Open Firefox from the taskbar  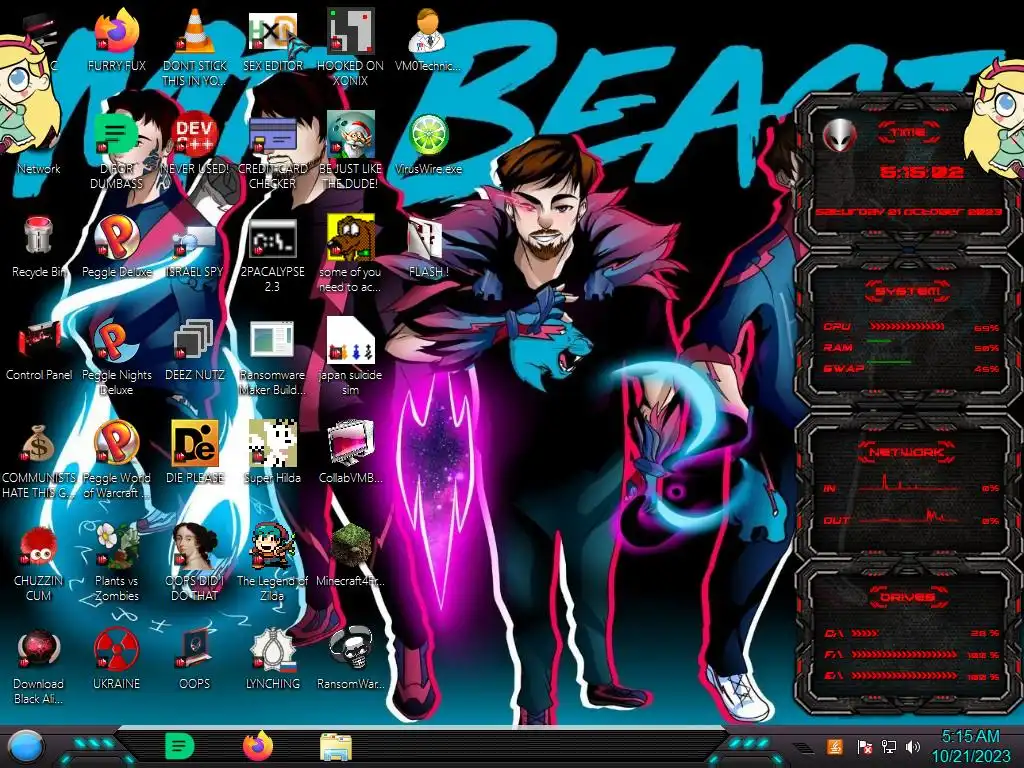point(258,746)
